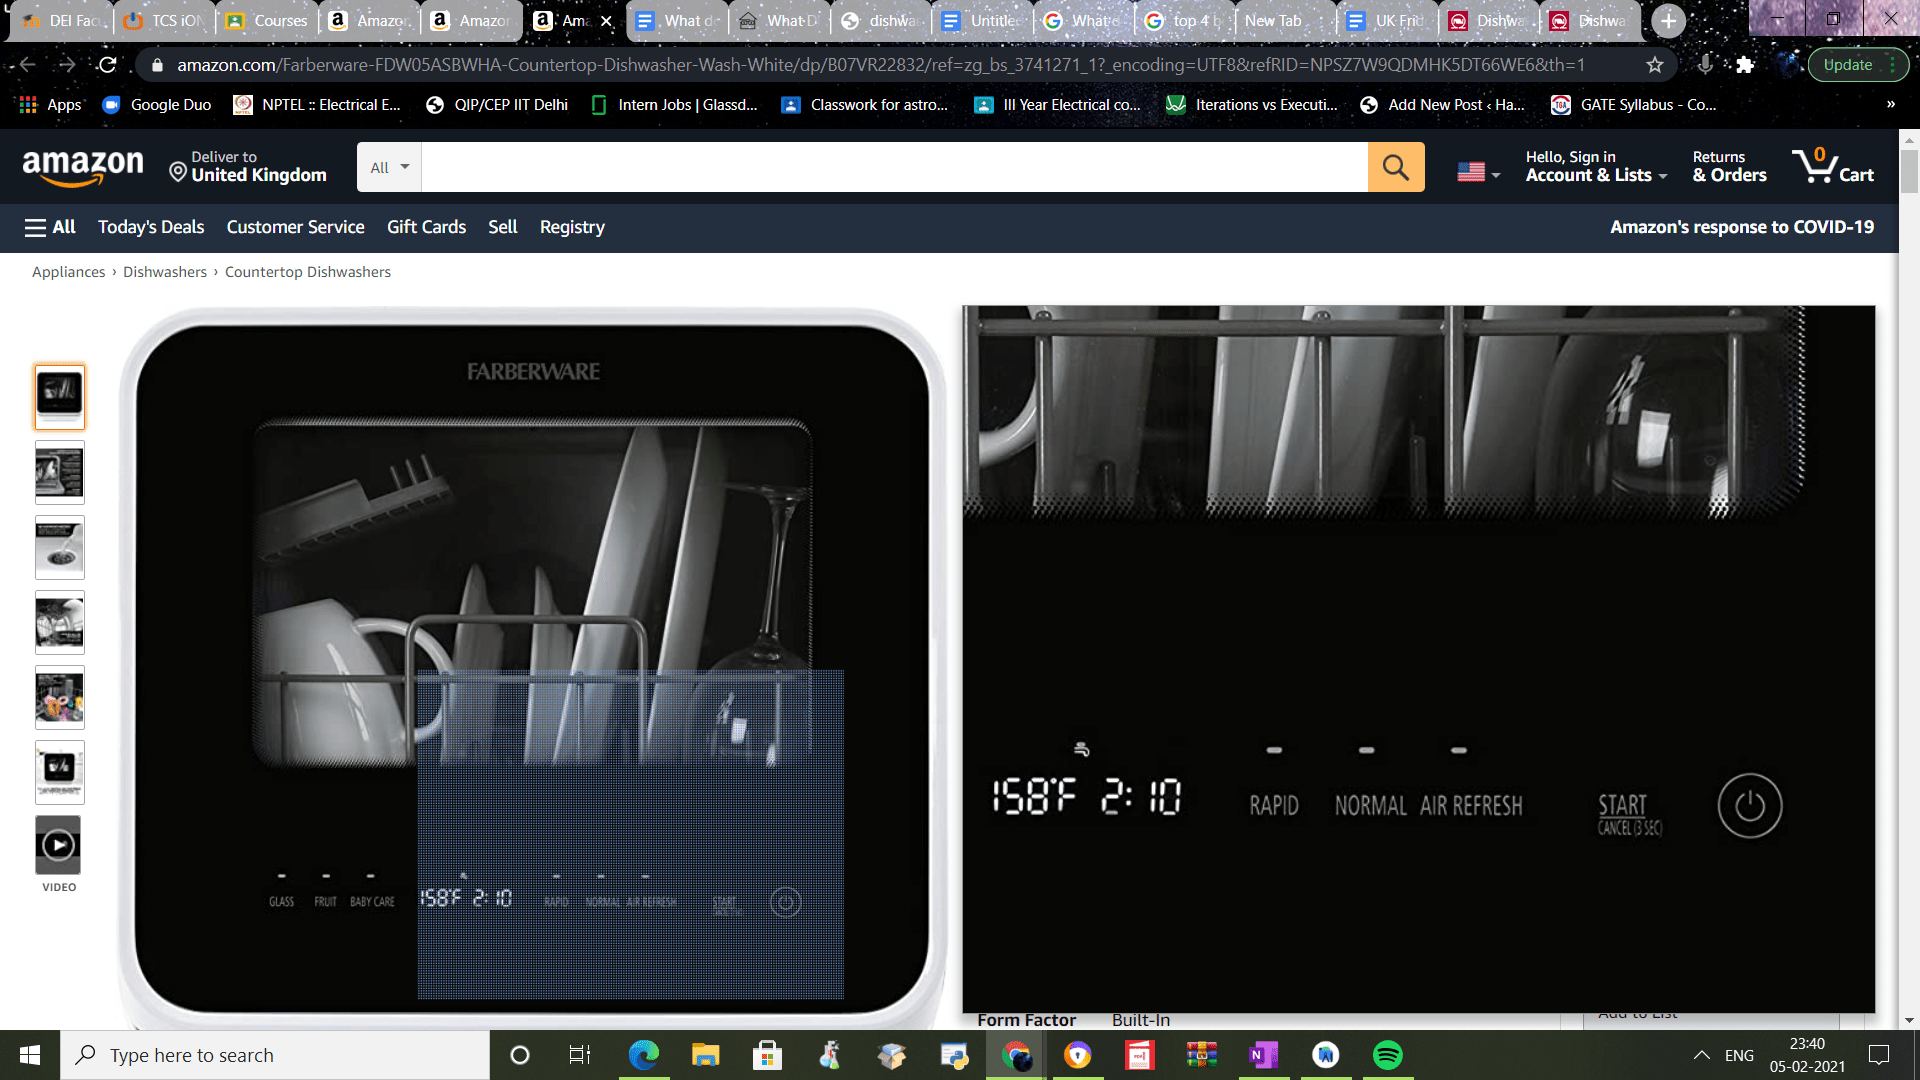Switch to the New Tab browser tab
This screenshot has height=1080, width=1920.
point(1284,20)
